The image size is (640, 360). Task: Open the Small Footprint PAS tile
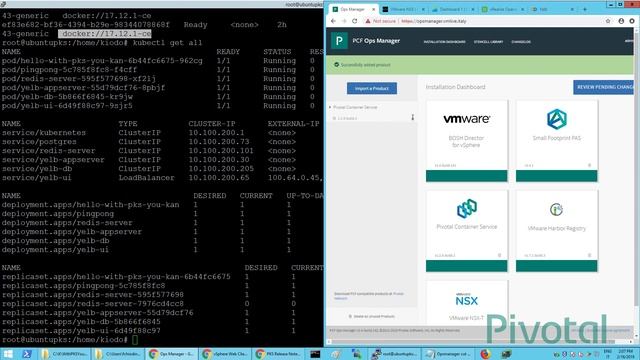coord(556,140)
